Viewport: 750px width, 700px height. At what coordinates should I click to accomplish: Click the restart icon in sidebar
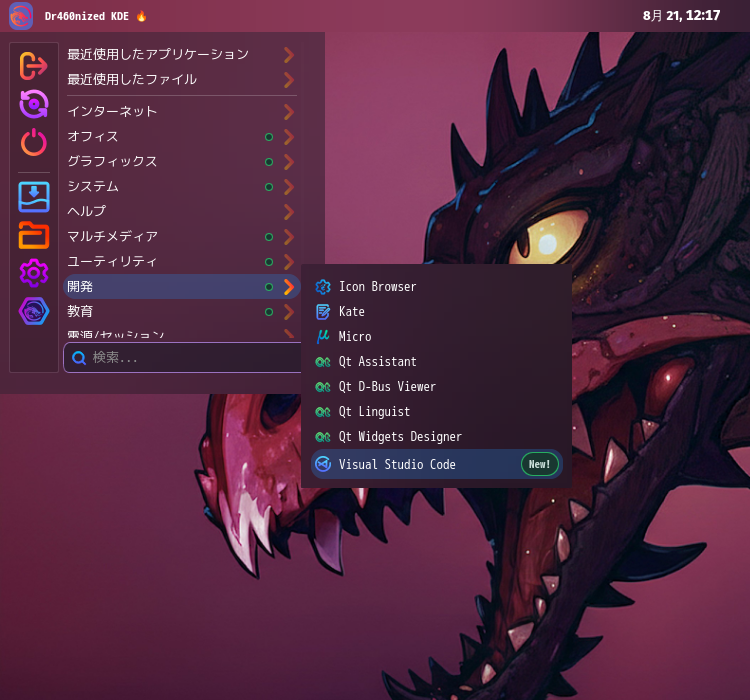pos(33,104)
